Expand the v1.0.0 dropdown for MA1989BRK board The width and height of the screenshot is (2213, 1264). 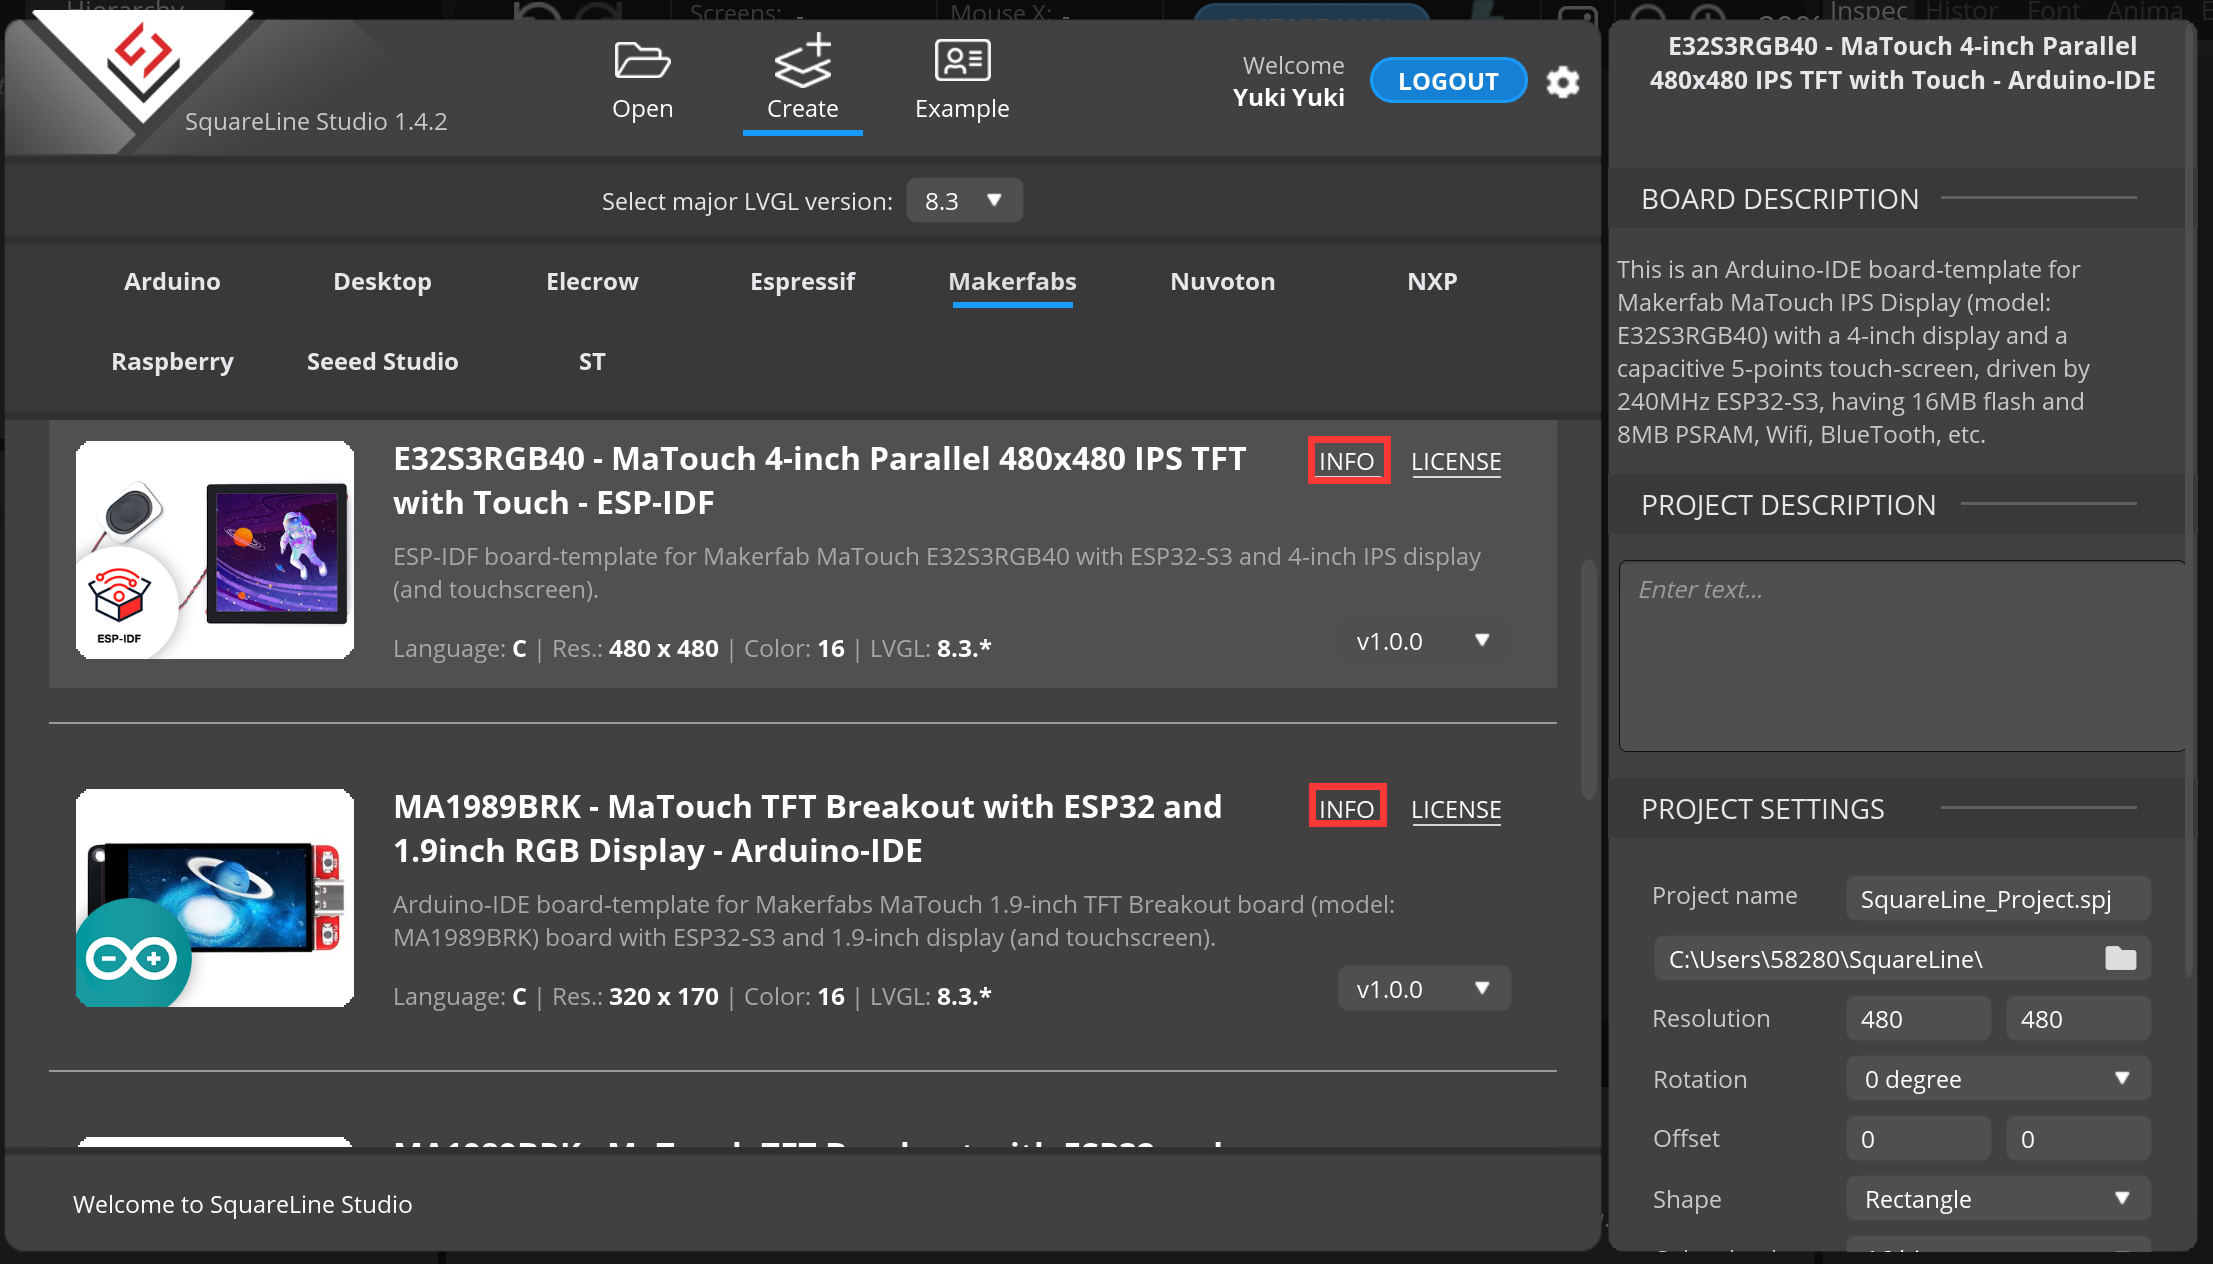[1424, 989]
